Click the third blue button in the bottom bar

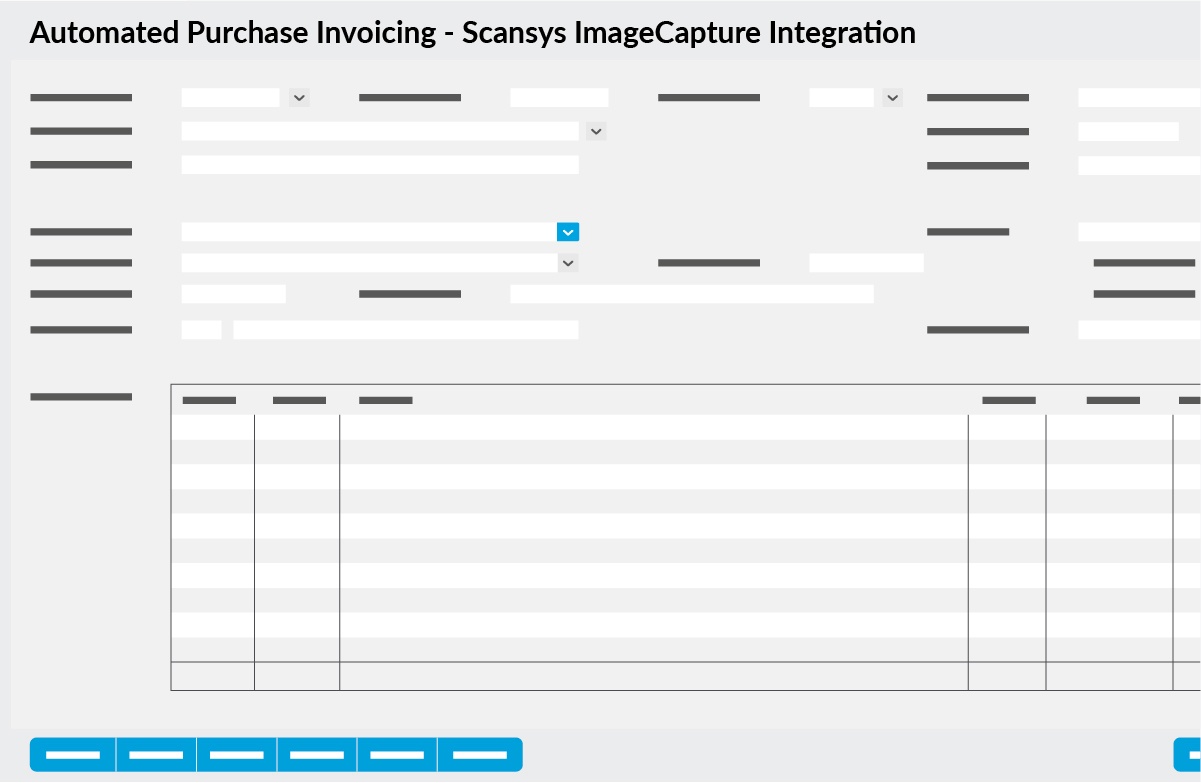(x=237, y=755)
